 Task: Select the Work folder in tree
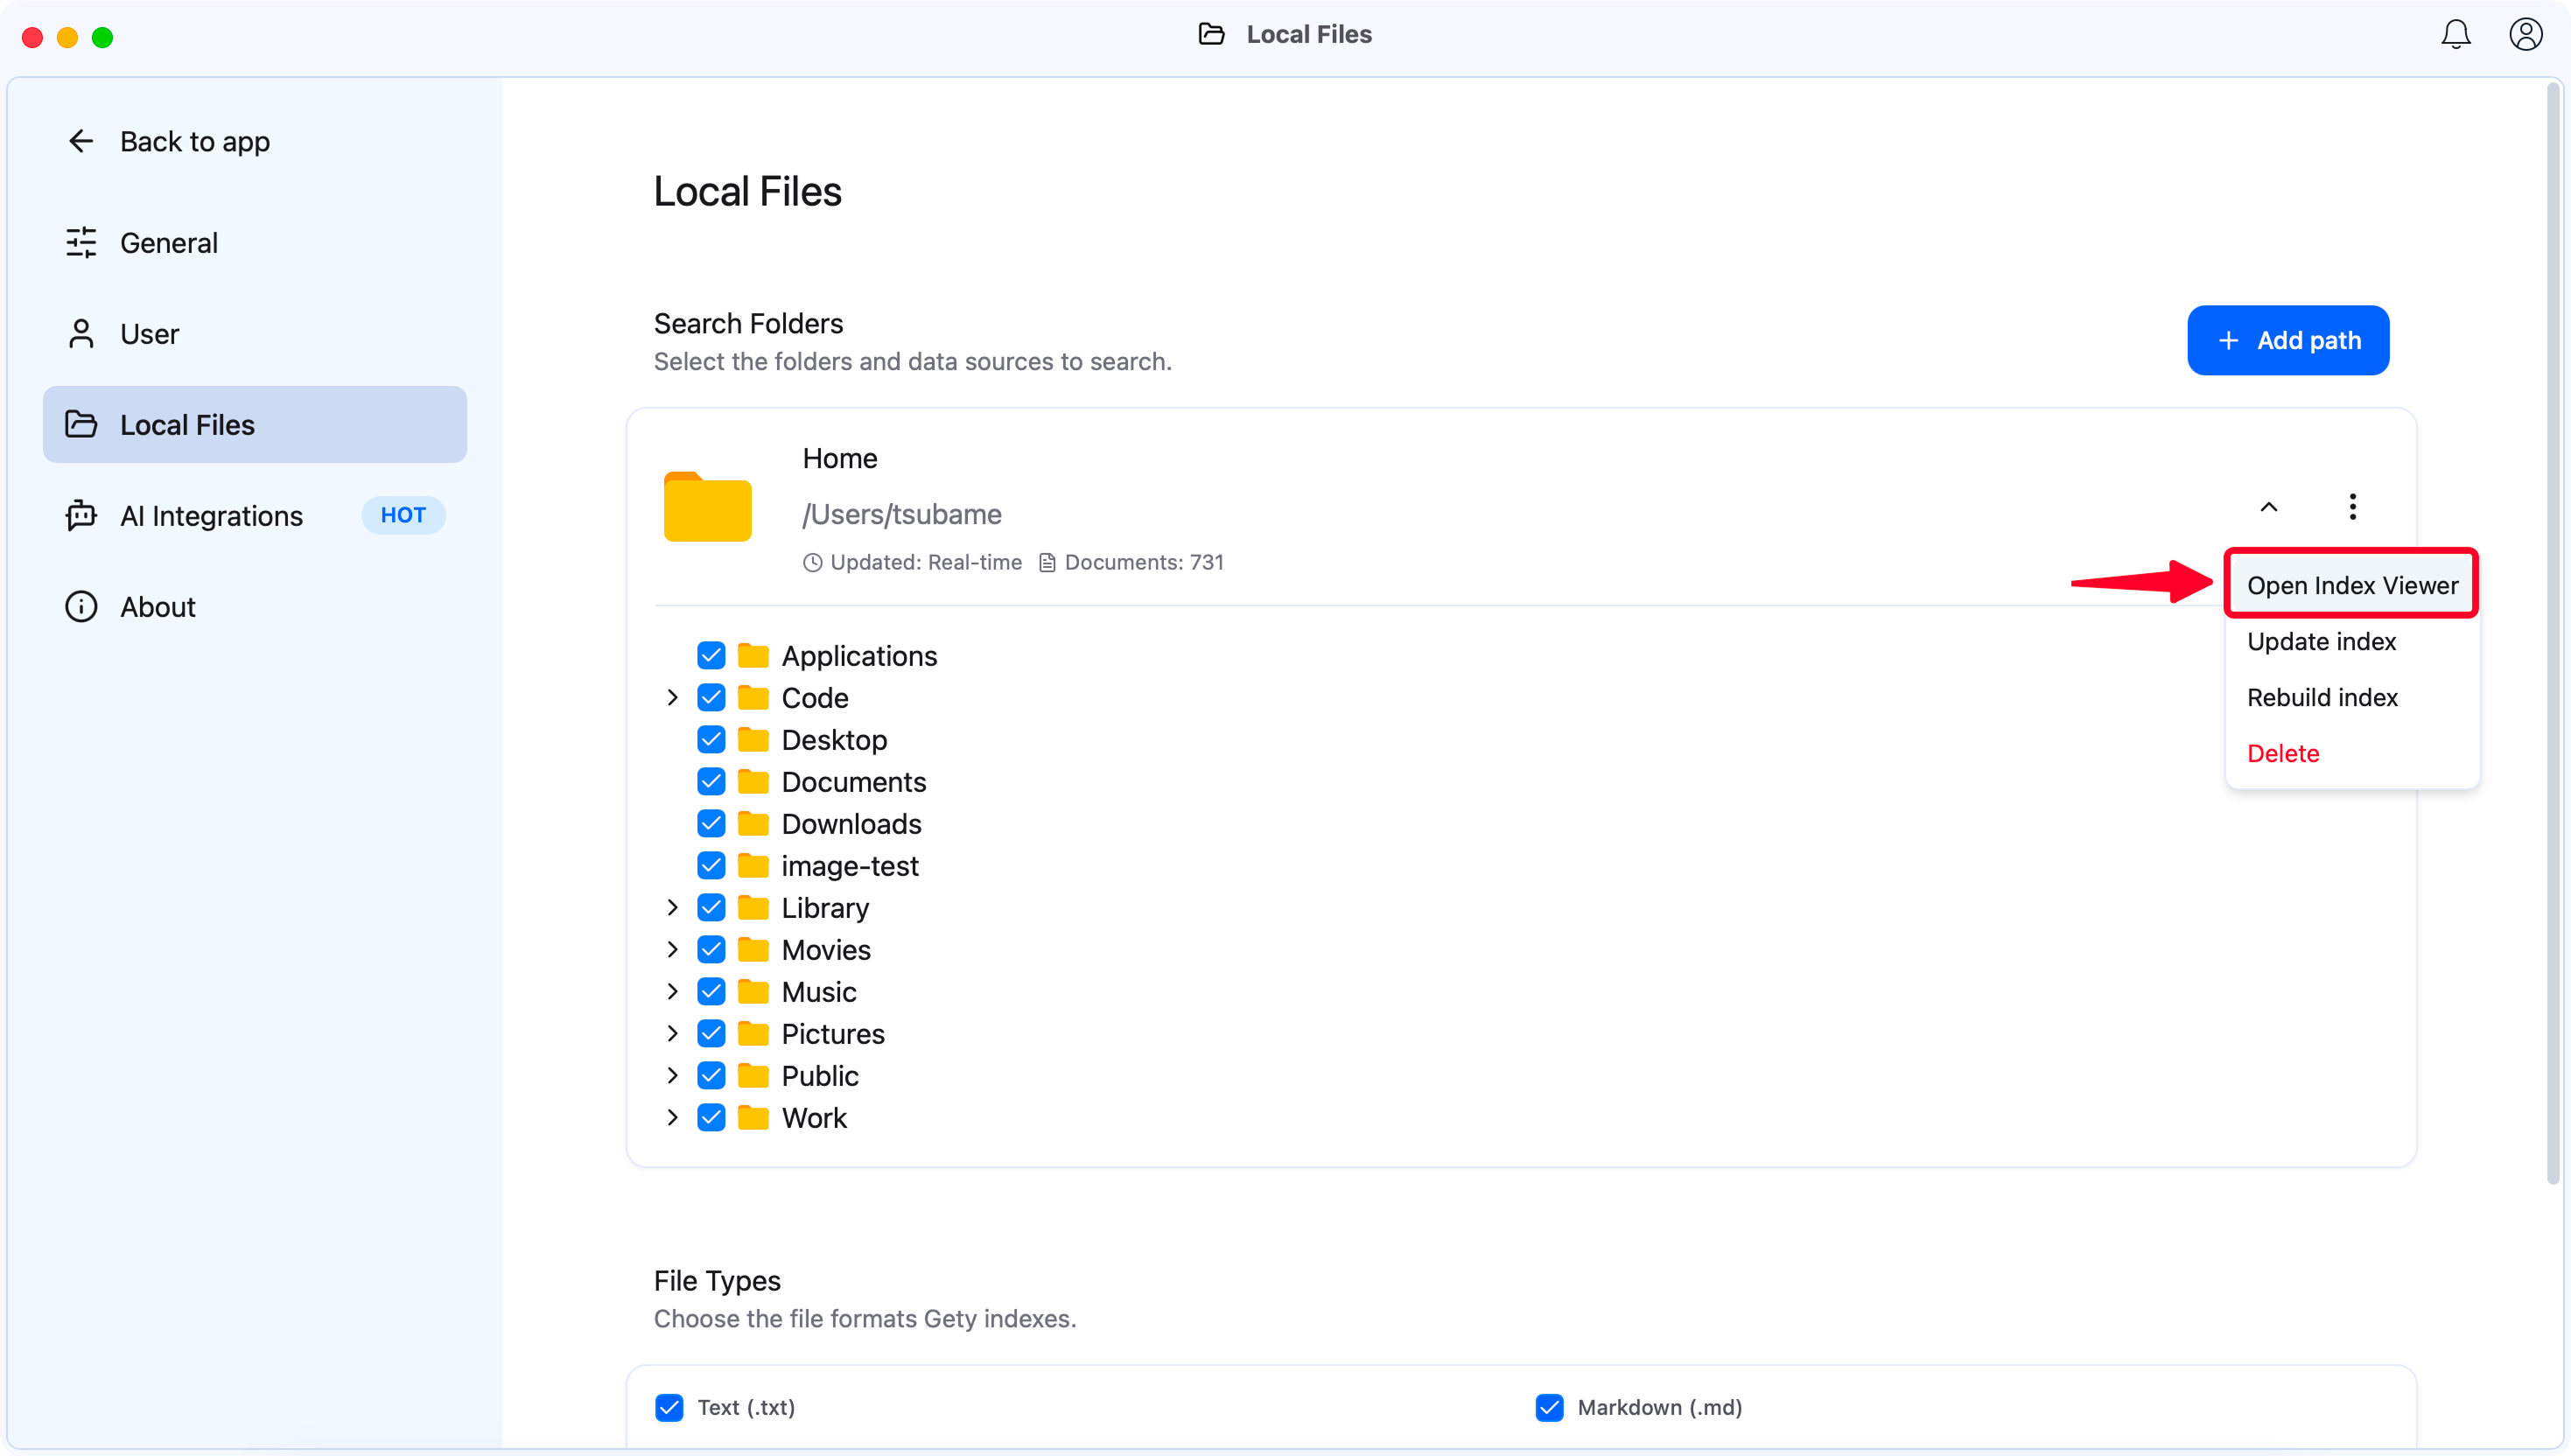click(813, 1118)
